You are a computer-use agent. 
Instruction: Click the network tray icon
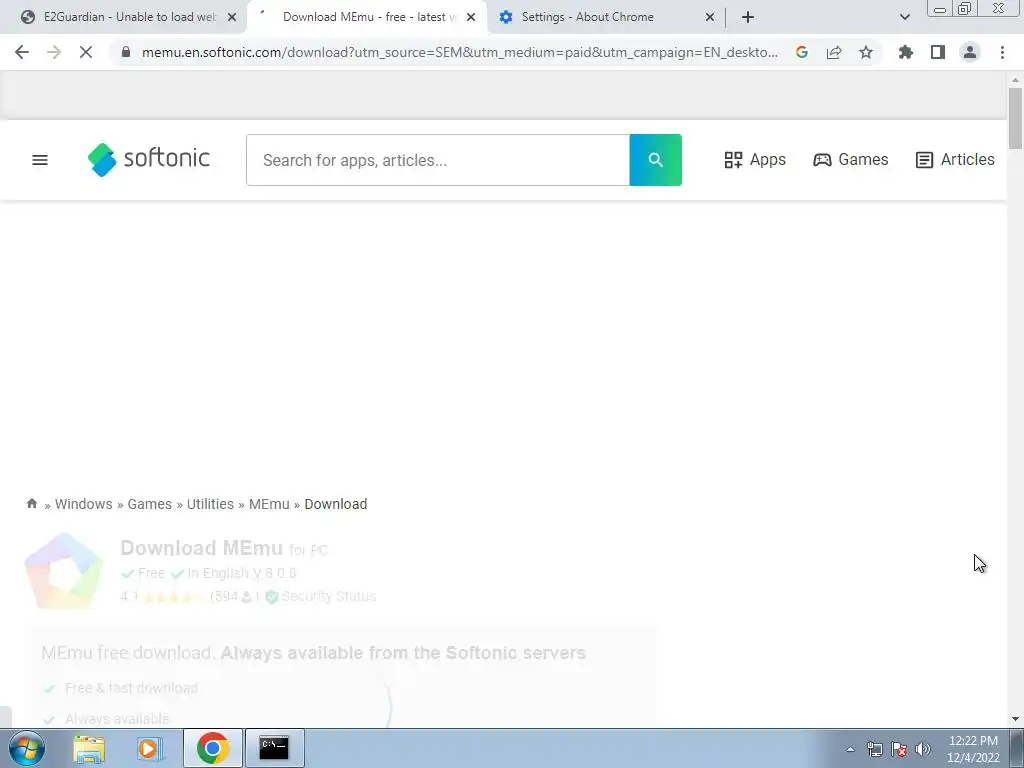coord(874,749)
